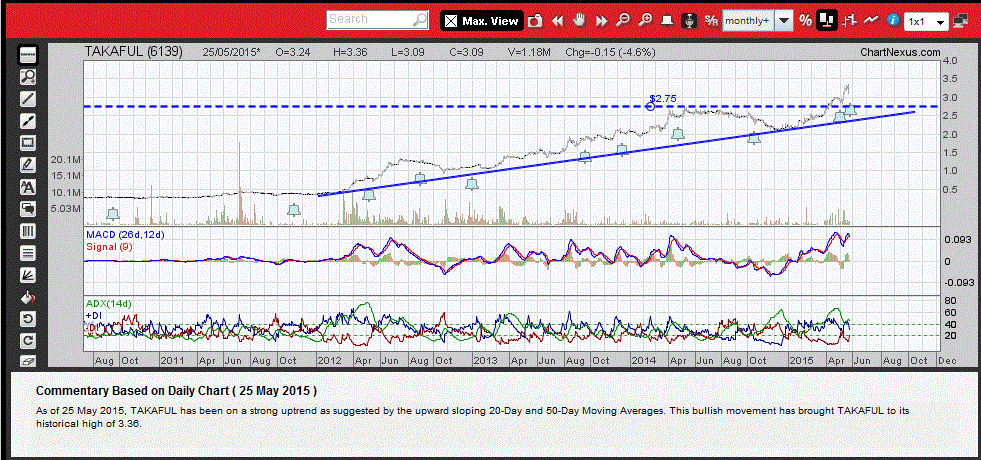The width and height of the screenshot is (981, 460).
Task: Click the 2014 label on the time axis
Action: coord(643,361)
